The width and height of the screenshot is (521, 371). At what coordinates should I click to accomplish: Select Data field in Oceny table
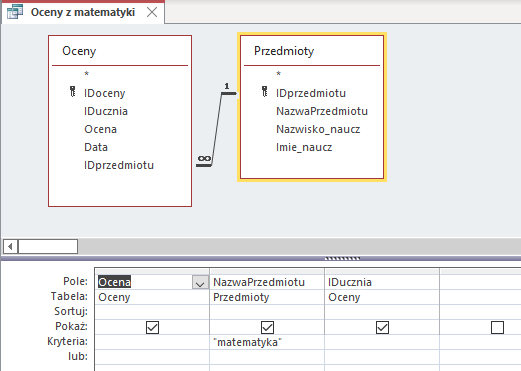click(96, 147)
